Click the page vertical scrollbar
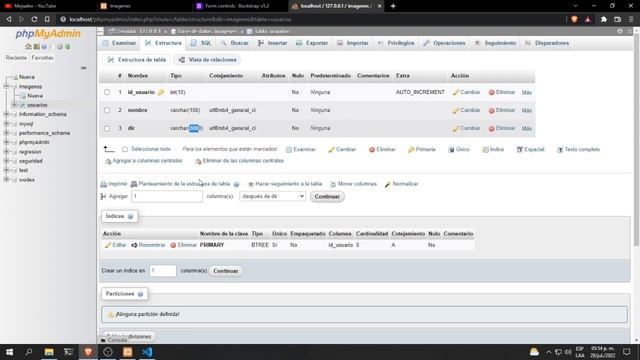This screenshot has width=640, height=360. tap(636, 139)
